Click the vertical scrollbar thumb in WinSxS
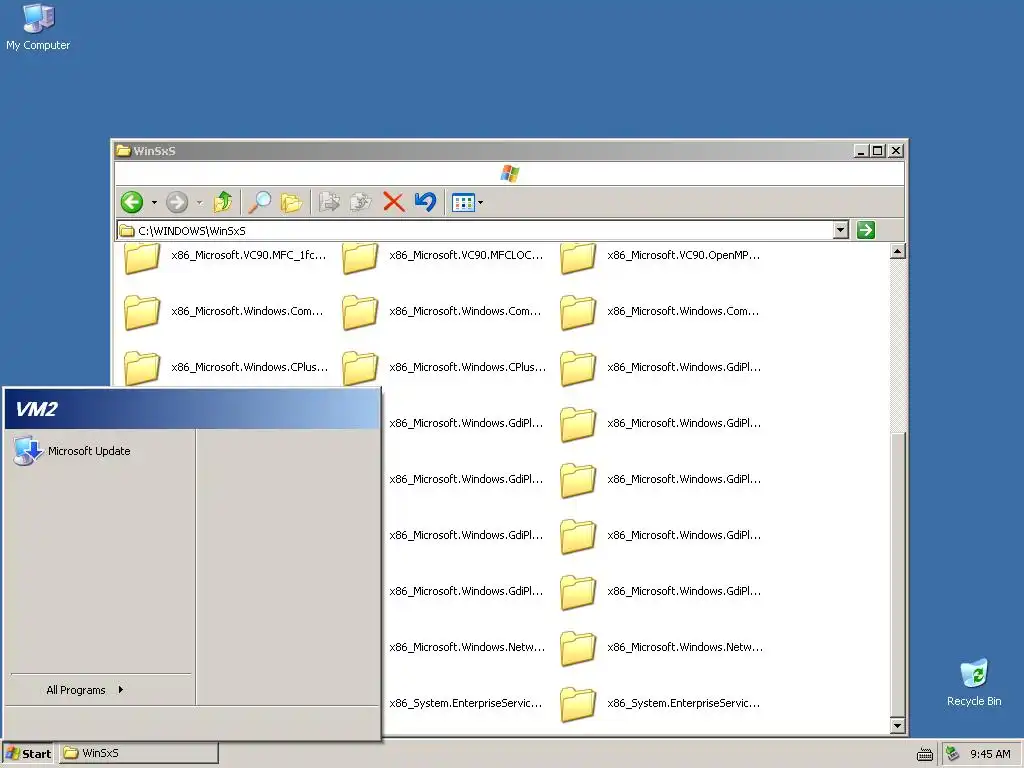Viewport: 1024px width, 768px height. coord(898,575)
